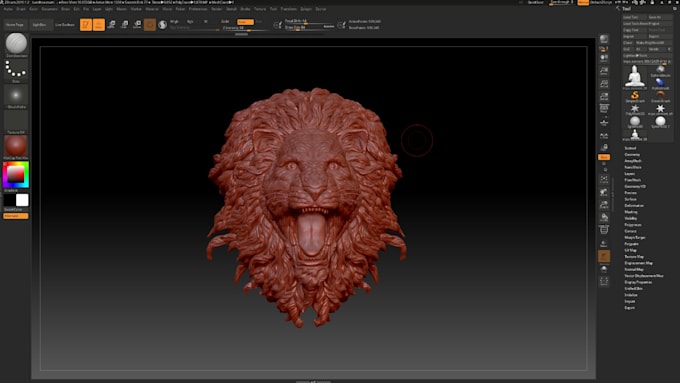Click the Xpose icon on right shelf

pos(604,282)
